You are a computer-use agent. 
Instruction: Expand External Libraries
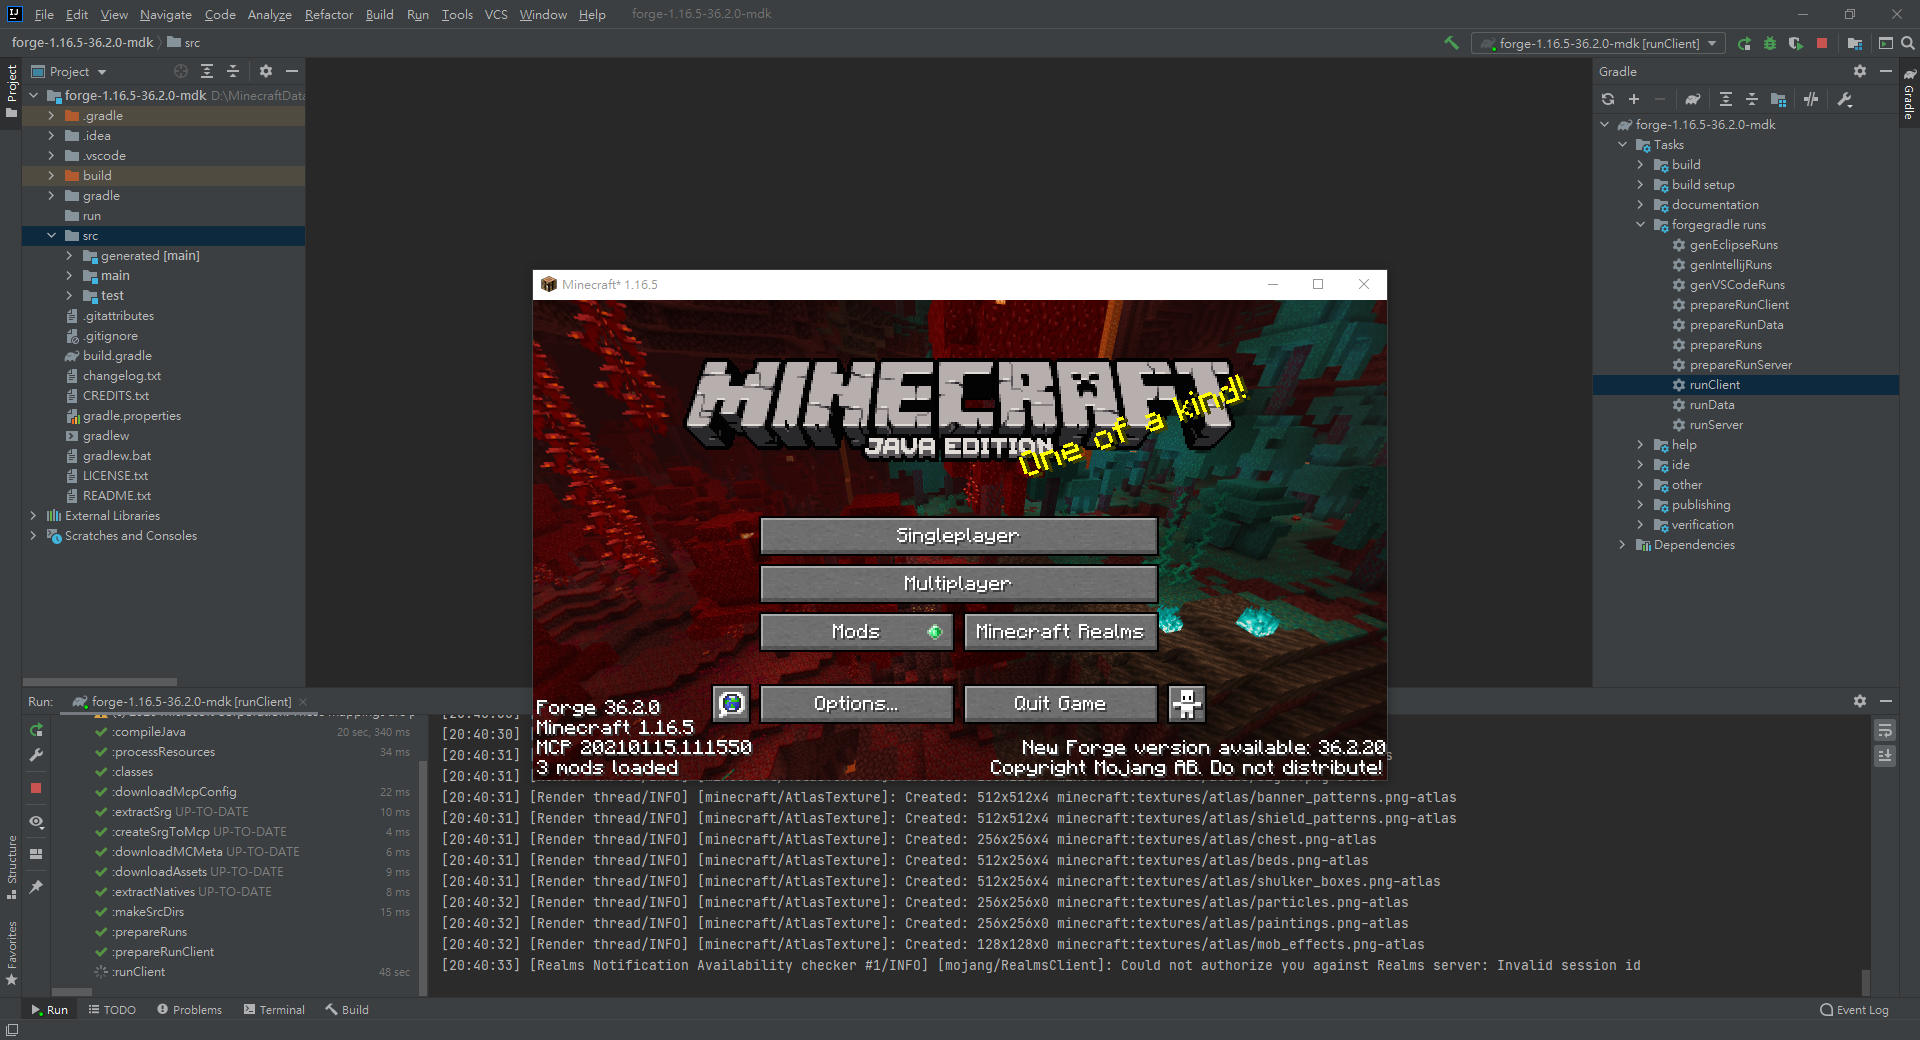33,516
